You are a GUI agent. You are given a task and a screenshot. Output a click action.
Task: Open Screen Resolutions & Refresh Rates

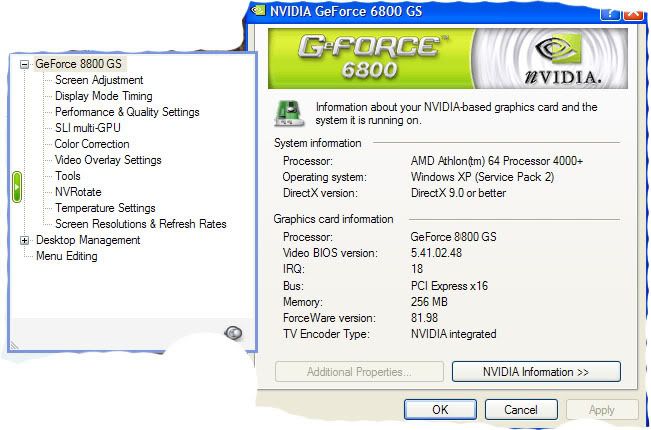point(141,224)
